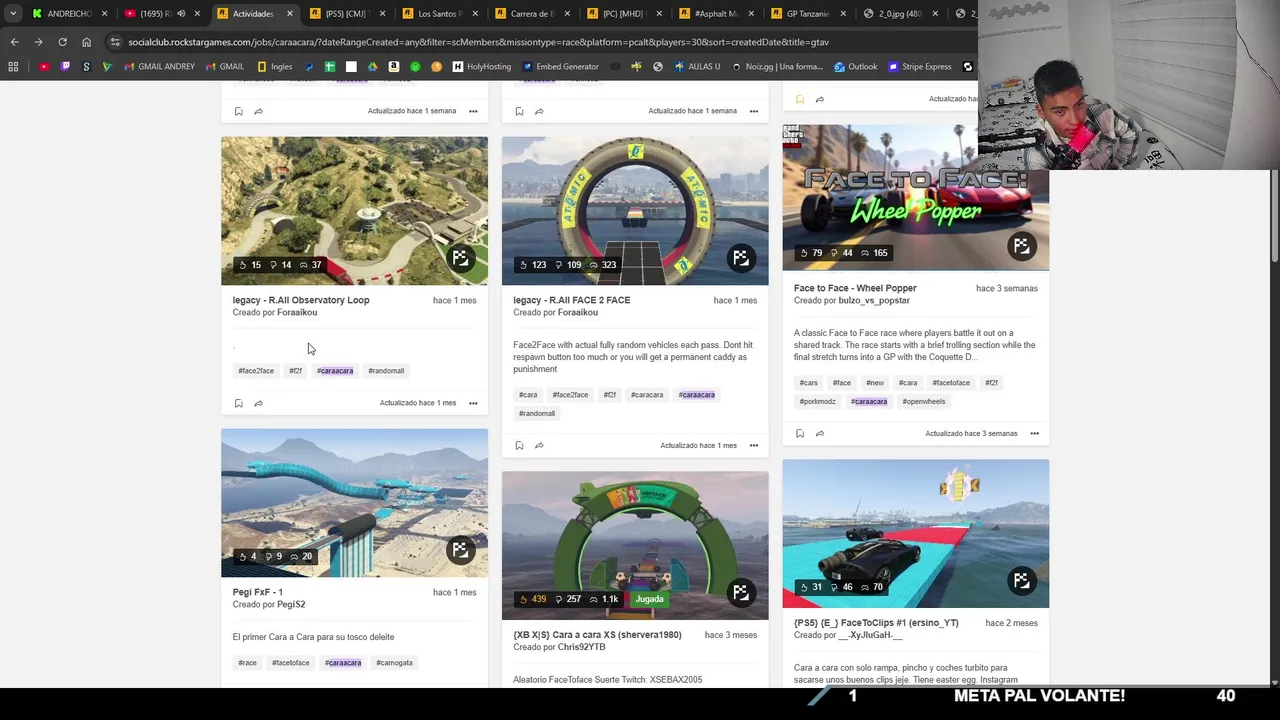This screenshot has width=1280, height=720.
Task: Share the legacy - R.All FACE 2 FACE job
Action: click(x=539, y=445)
